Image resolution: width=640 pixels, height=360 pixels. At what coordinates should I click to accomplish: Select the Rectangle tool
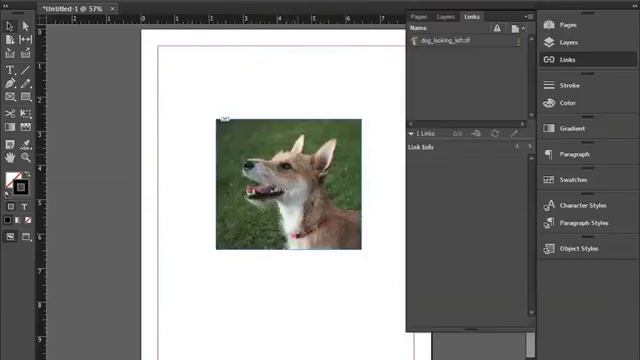click(x=25, y=97)
